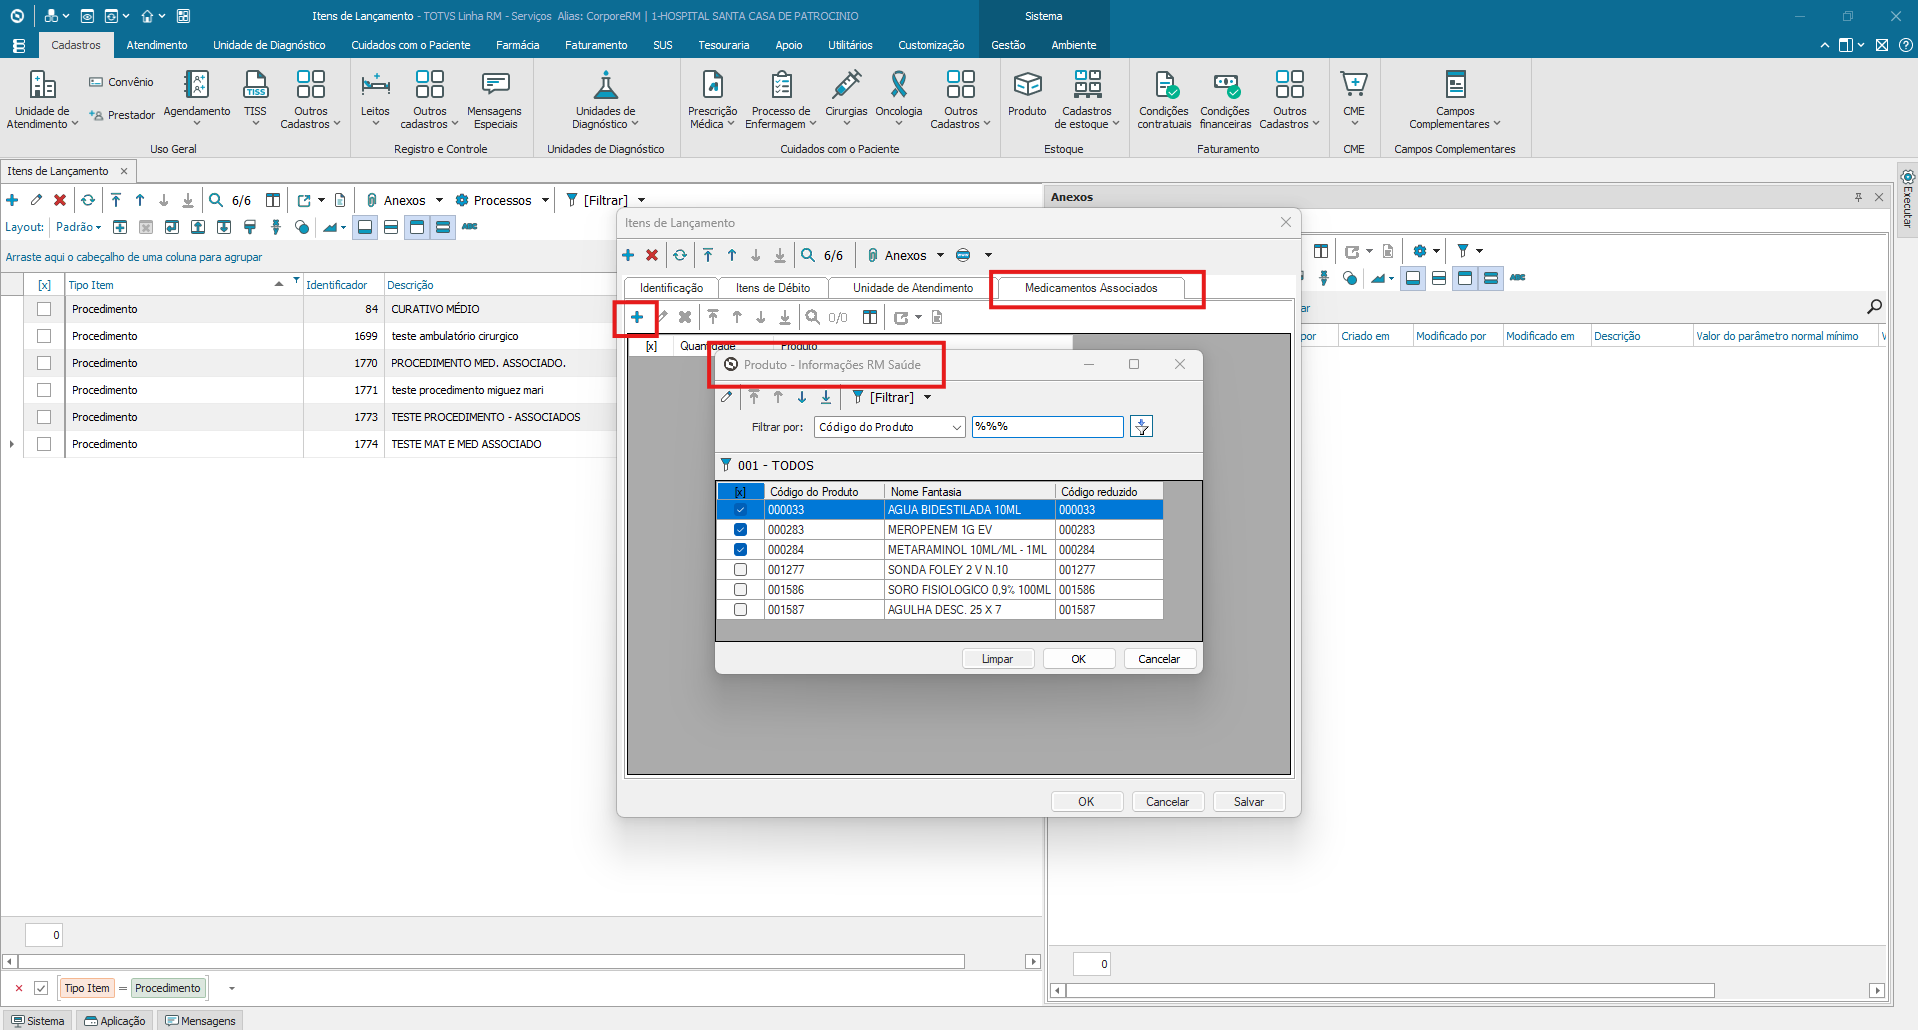The width and height of the screenshot is (1918, 1030).
Task: Open Unidades de Diagnóstico ribbon icon
Action: 606,100
